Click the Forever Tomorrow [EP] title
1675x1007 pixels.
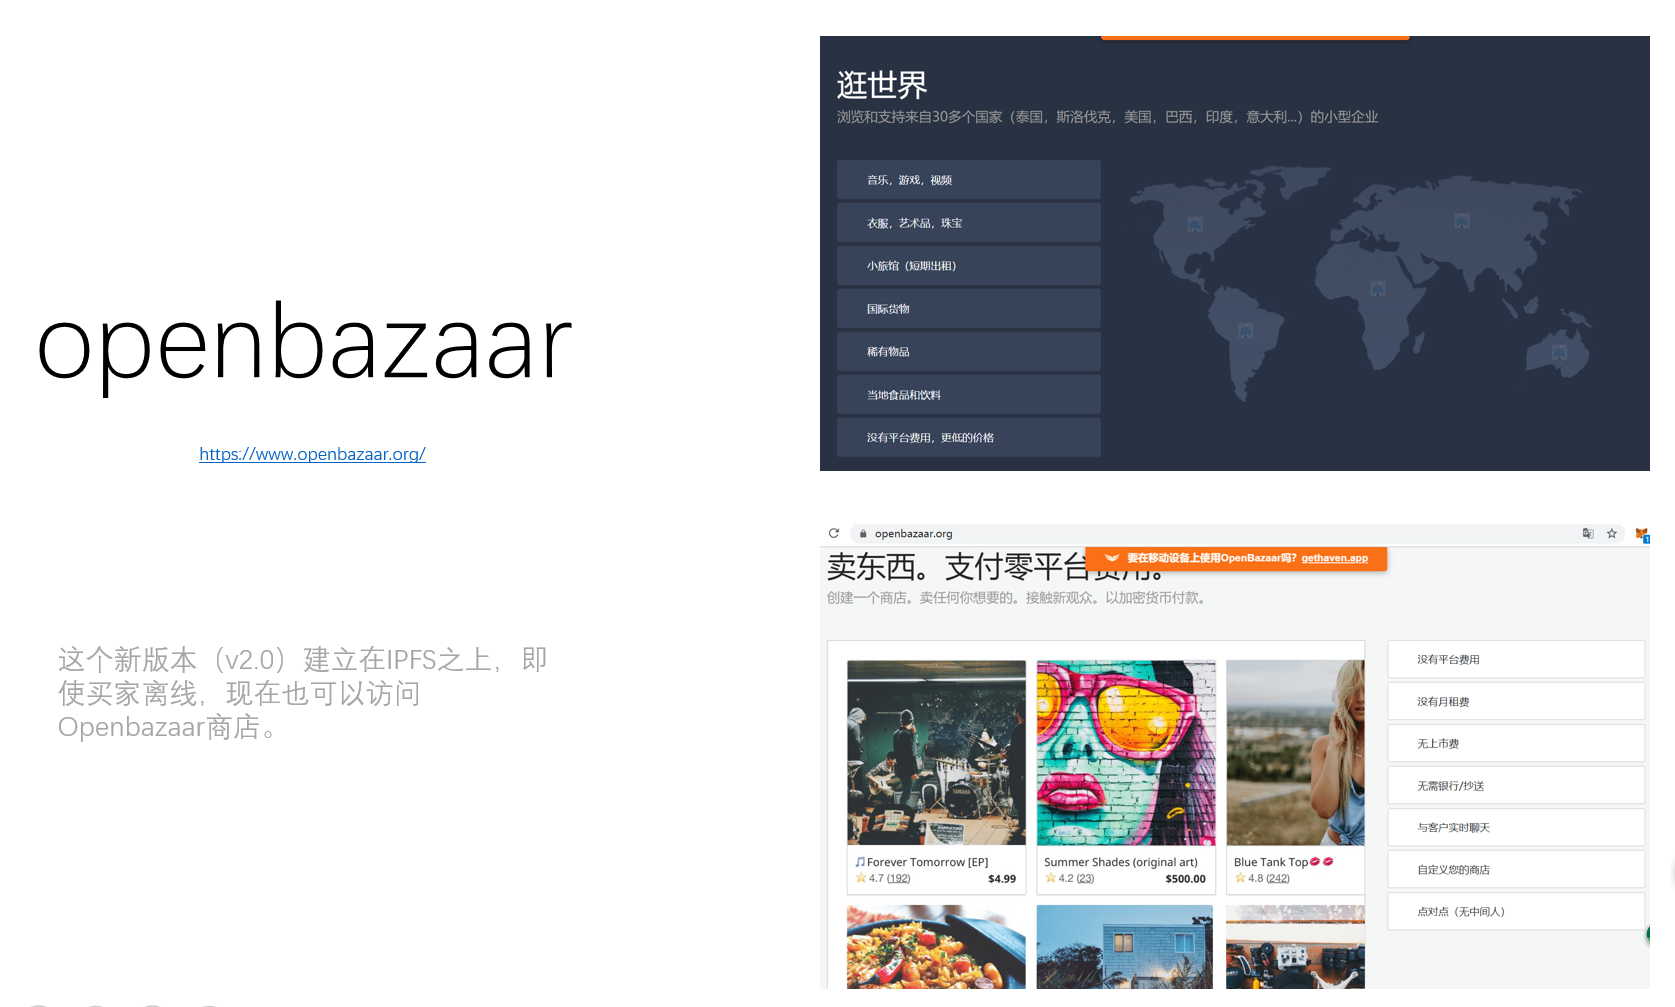click(x=927, y=862)
